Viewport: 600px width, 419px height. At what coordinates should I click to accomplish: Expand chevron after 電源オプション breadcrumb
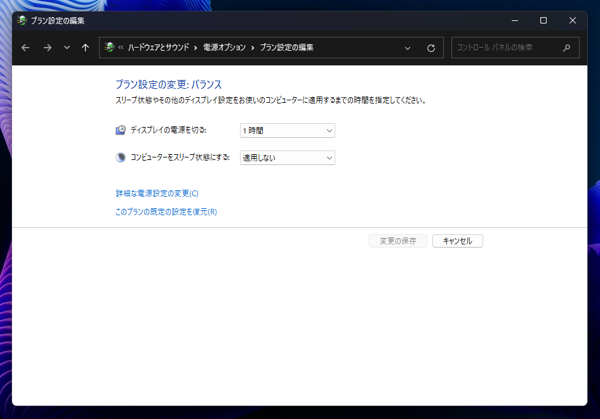[253, 48]
